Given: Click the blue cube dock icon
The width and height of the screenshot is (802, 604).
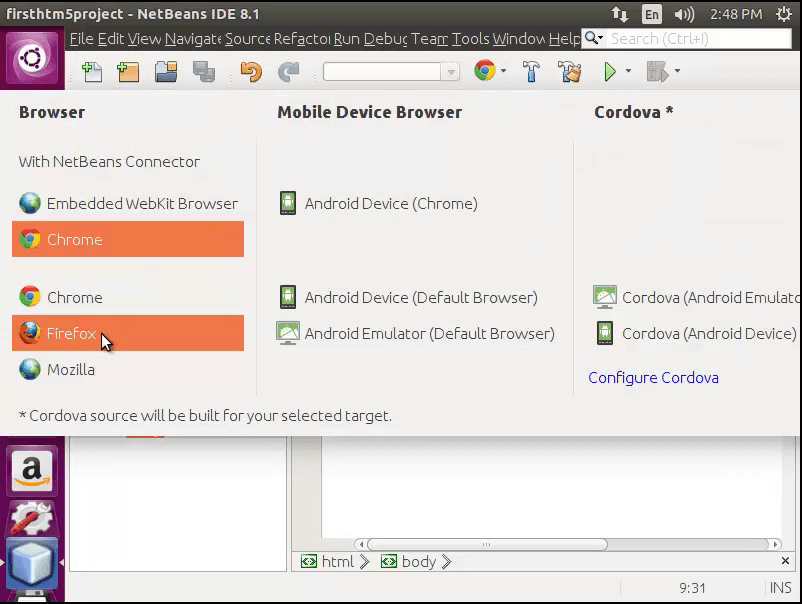Looking at the screenshot, I should 32,564.
